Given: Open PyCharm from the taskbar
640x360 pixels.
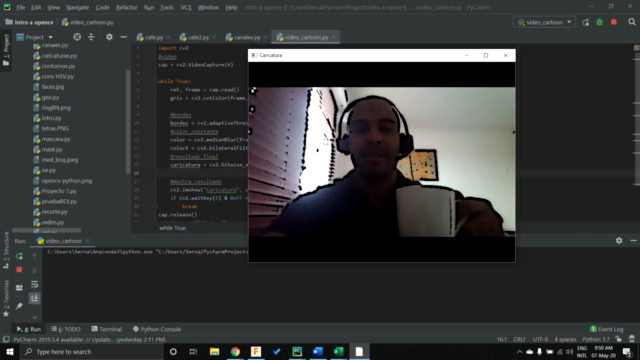Looking at the screenshot, I should click(x=297, y=351).
